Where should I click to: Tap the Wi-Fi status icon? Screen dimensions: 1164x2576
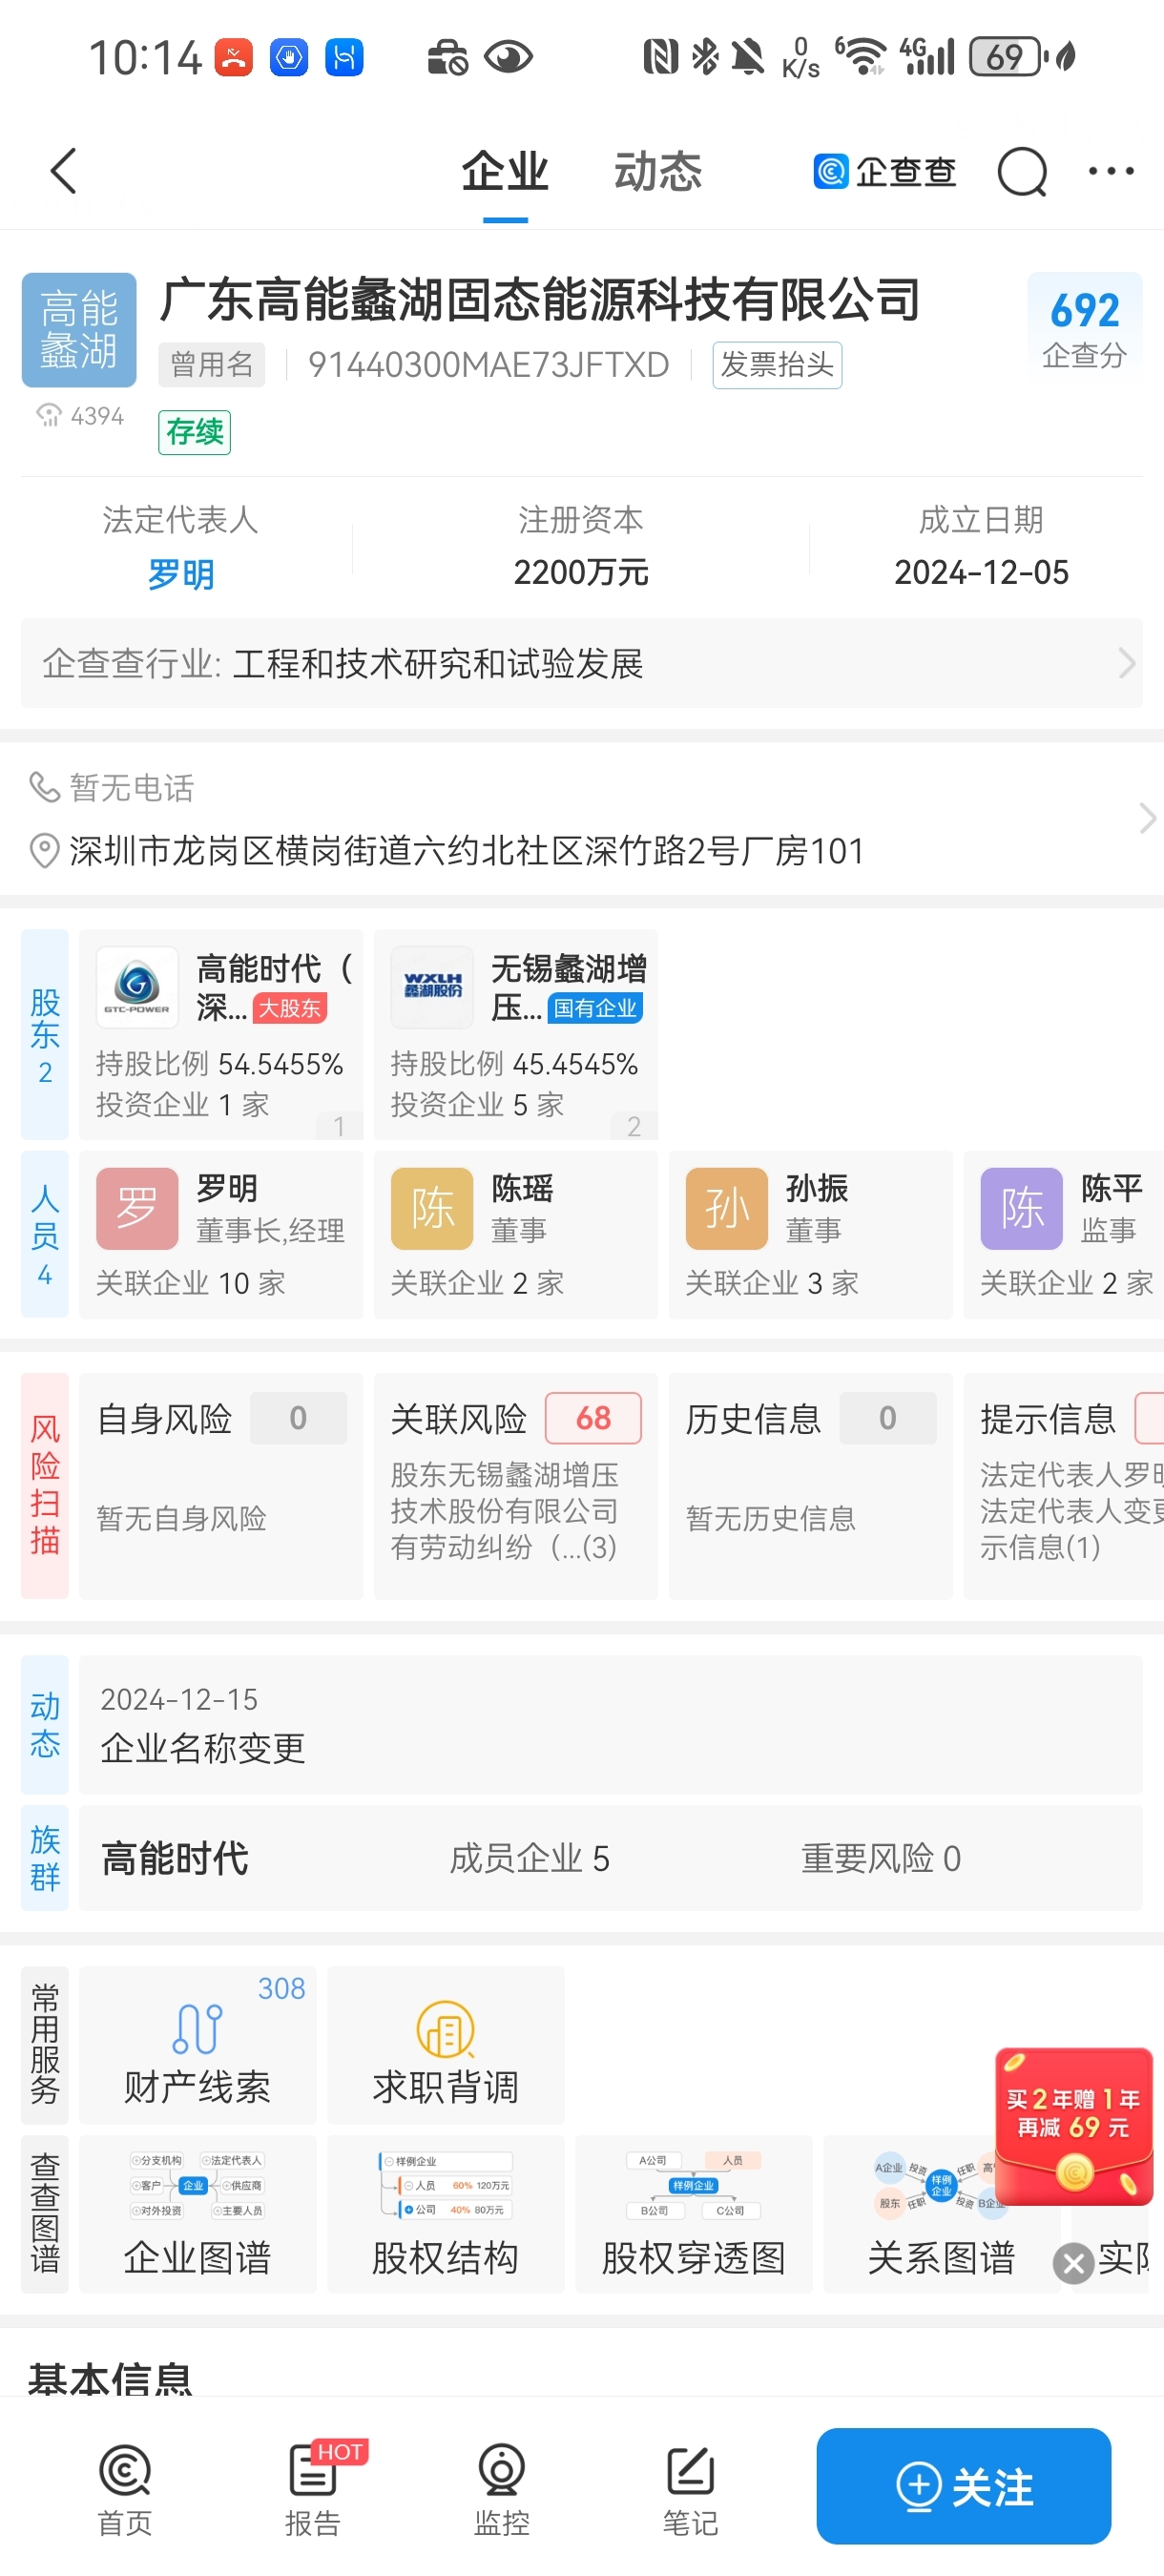pyautogui.click(x=863, y=57)
